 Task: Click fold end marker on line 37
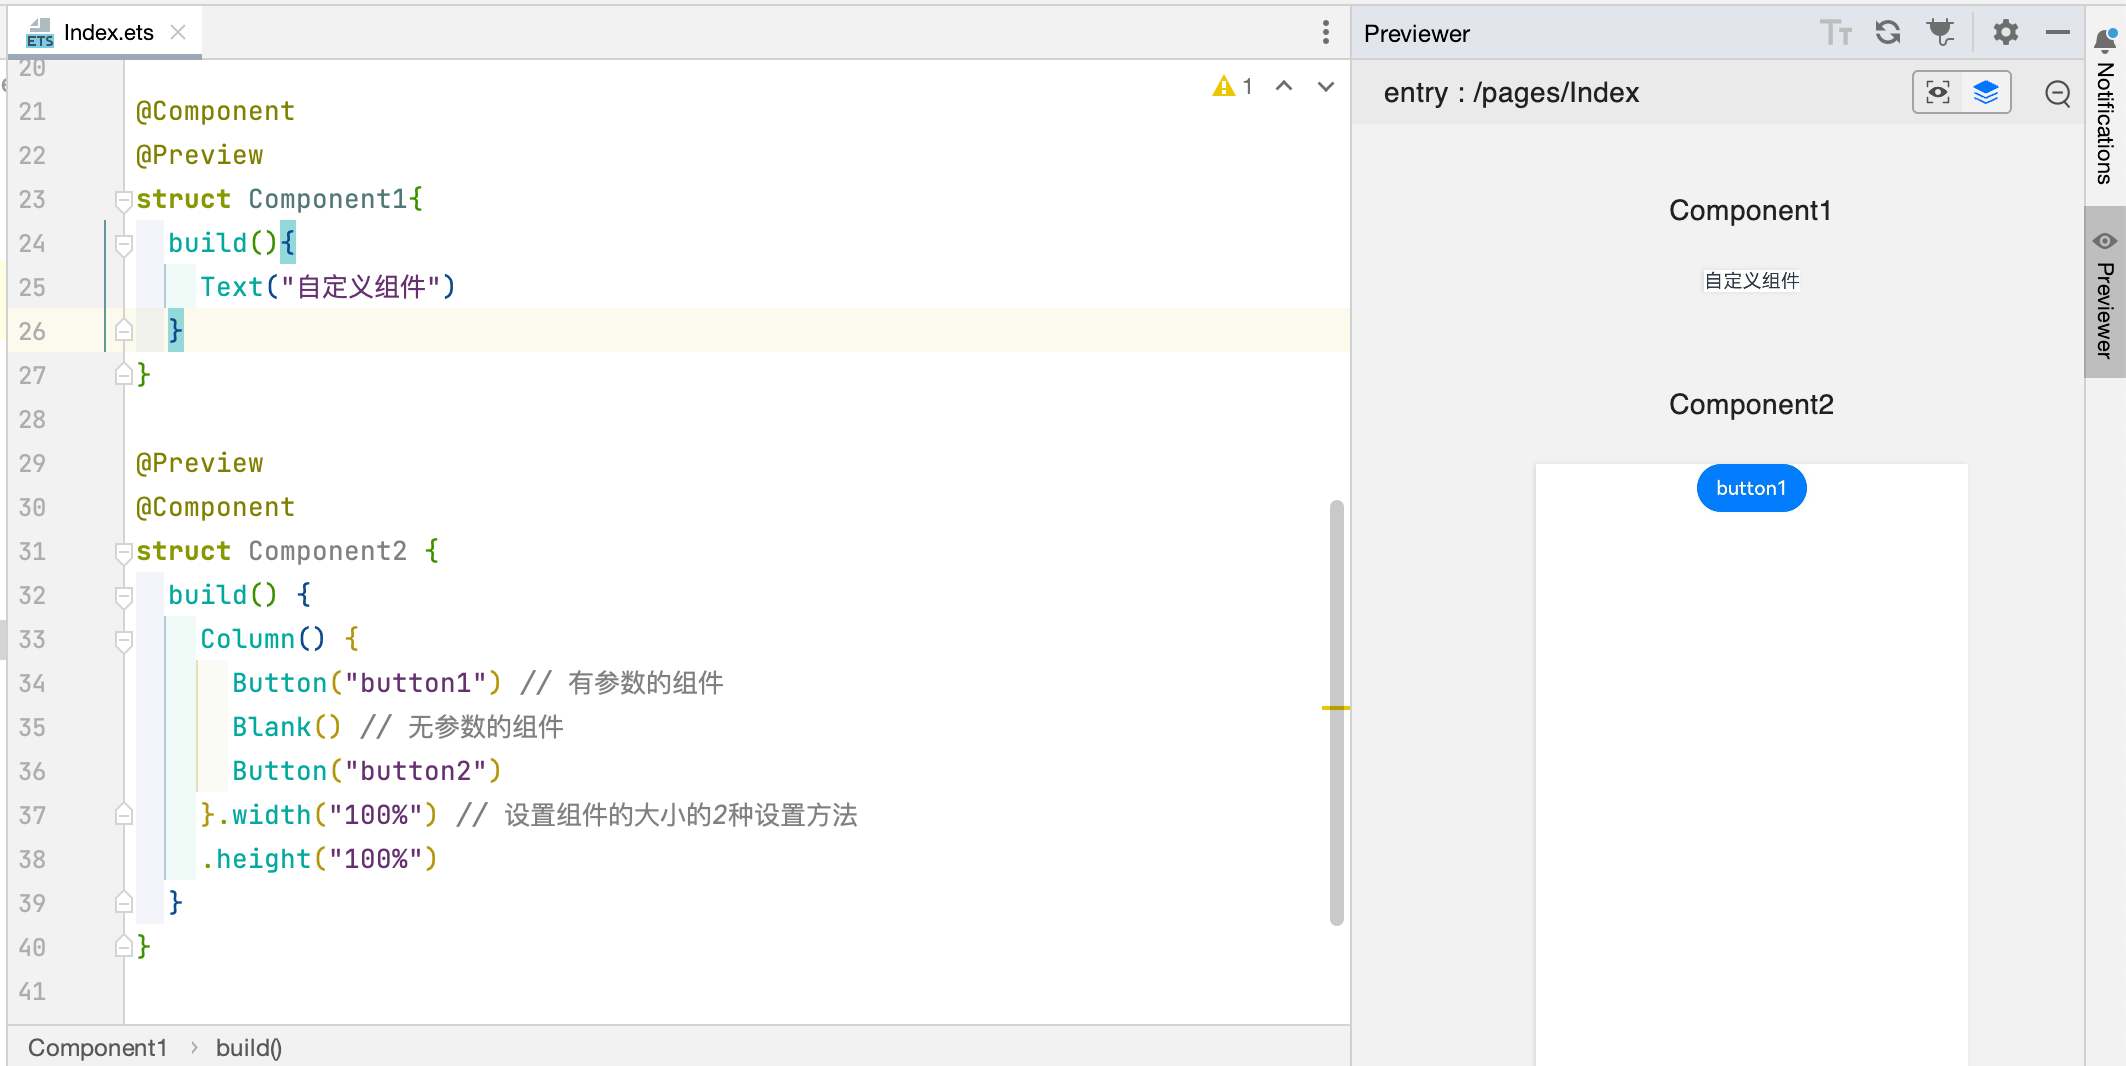pyautogui.click(x=124, y=815)
